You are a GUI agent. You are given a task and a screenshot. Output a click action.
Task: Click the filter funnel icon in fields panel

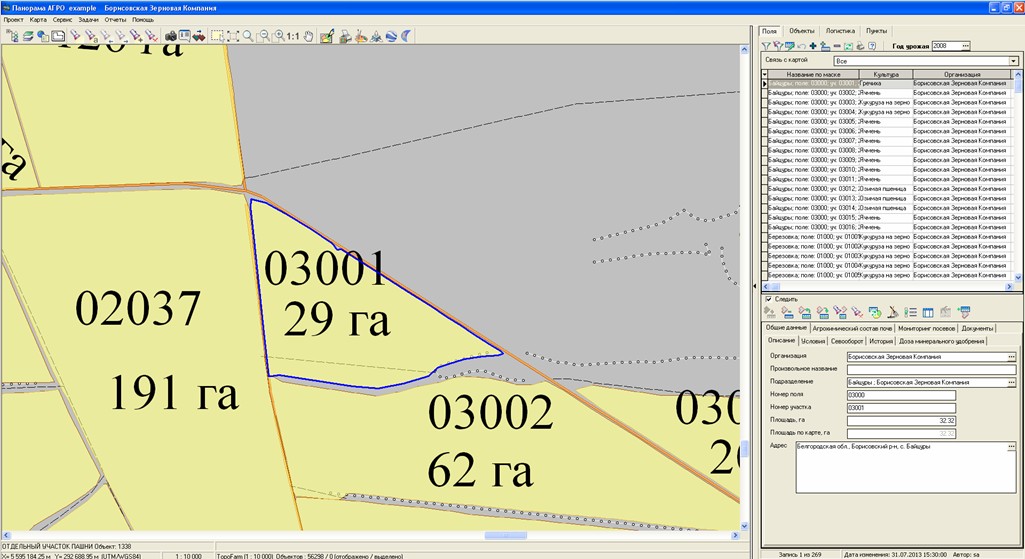coord(766,46)
